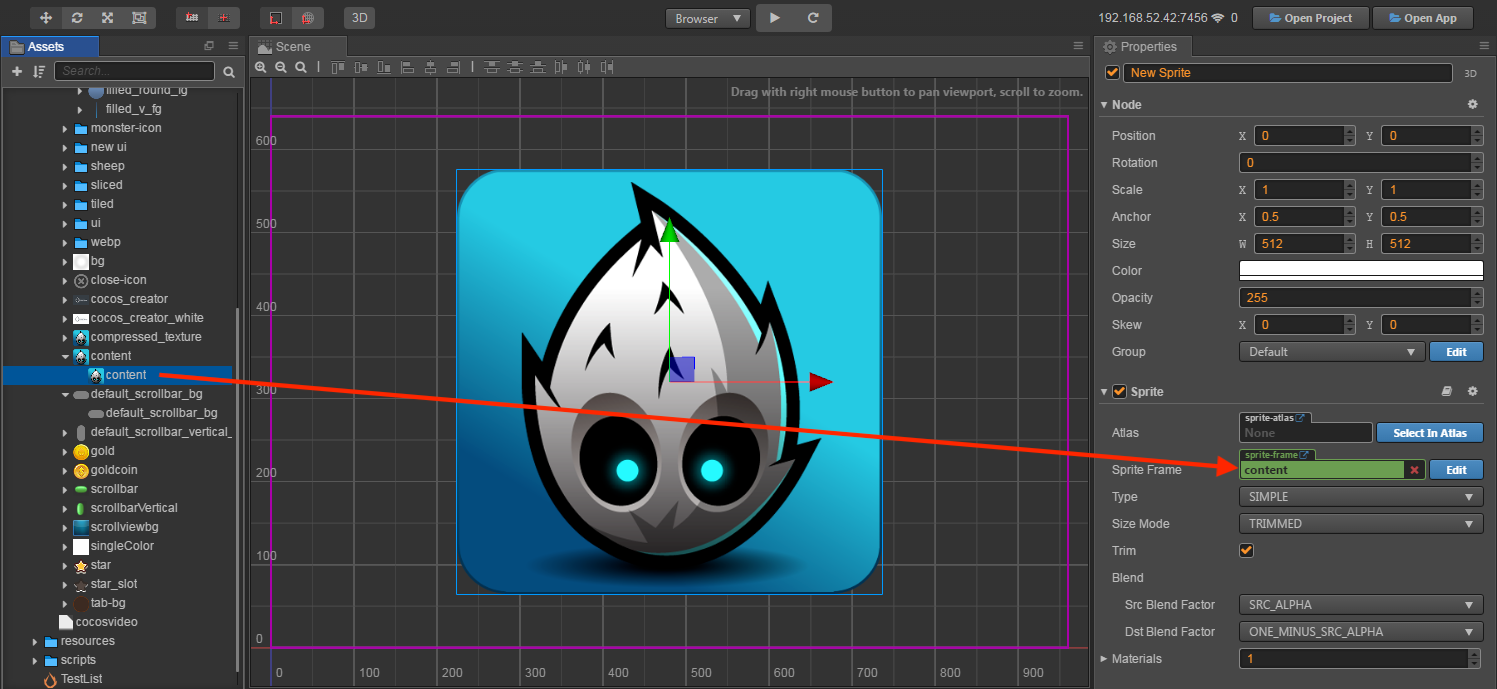Click the sort assets icon
The height and width of the screenshot is (689, 1497).
(x=39, y=72)
